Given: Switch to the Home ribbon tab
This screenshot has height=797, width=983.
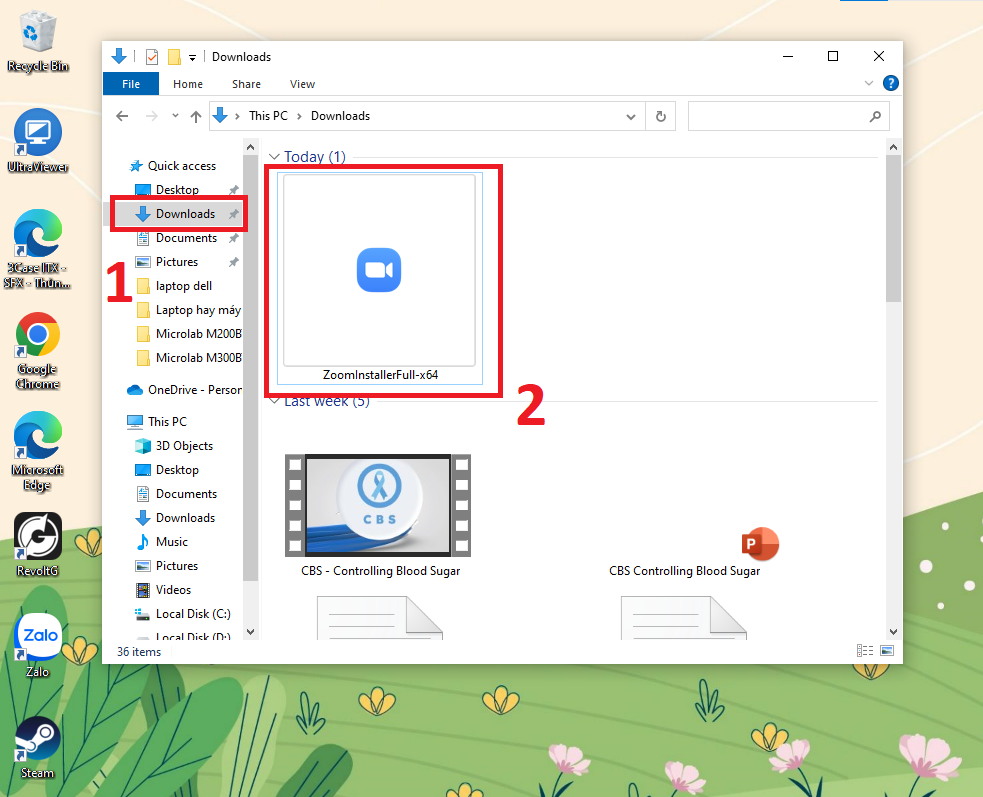Looking at the screenshot, I should point(187,84).
